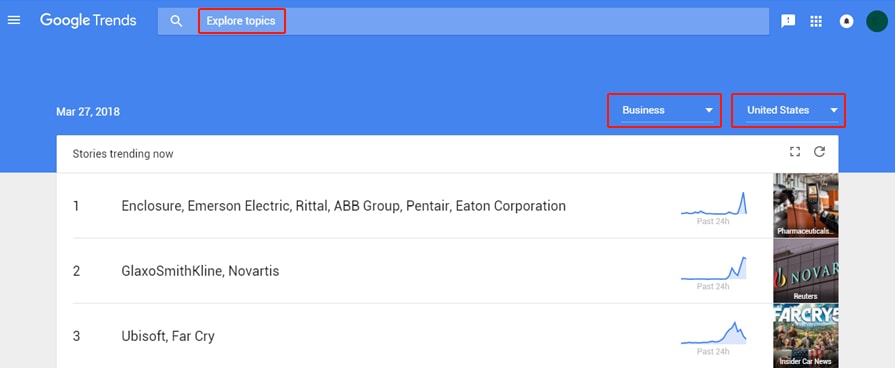Screen dimensions: 895x368
Task: Open the hamburger main menu
Action: [14, 21]
